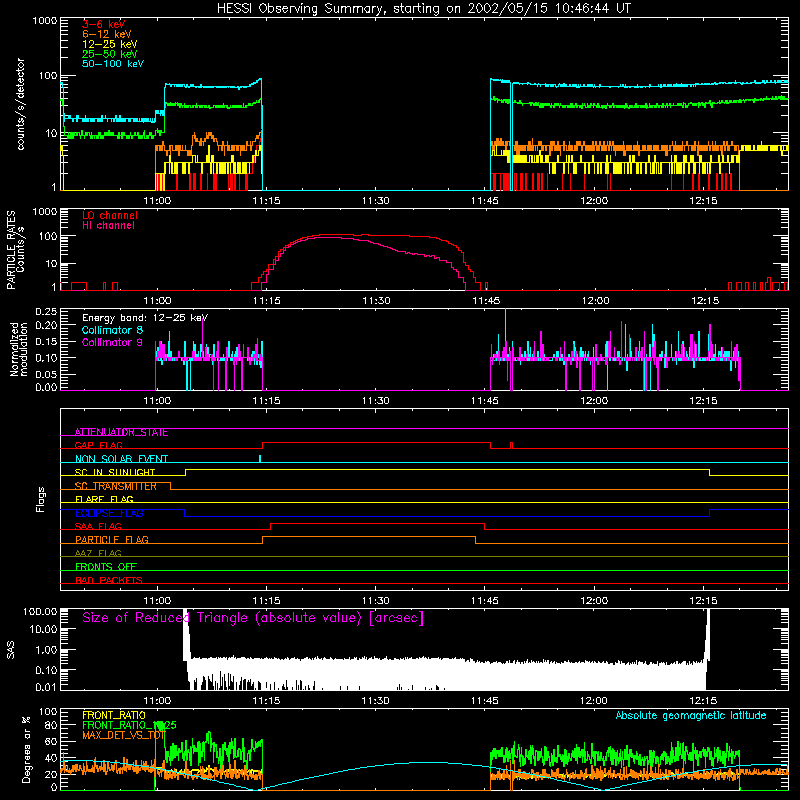800x800 pixels.
Task: Click 11:00 under the counts/s/detector plot
Action: pyautogui.click(x=157, y=201)
